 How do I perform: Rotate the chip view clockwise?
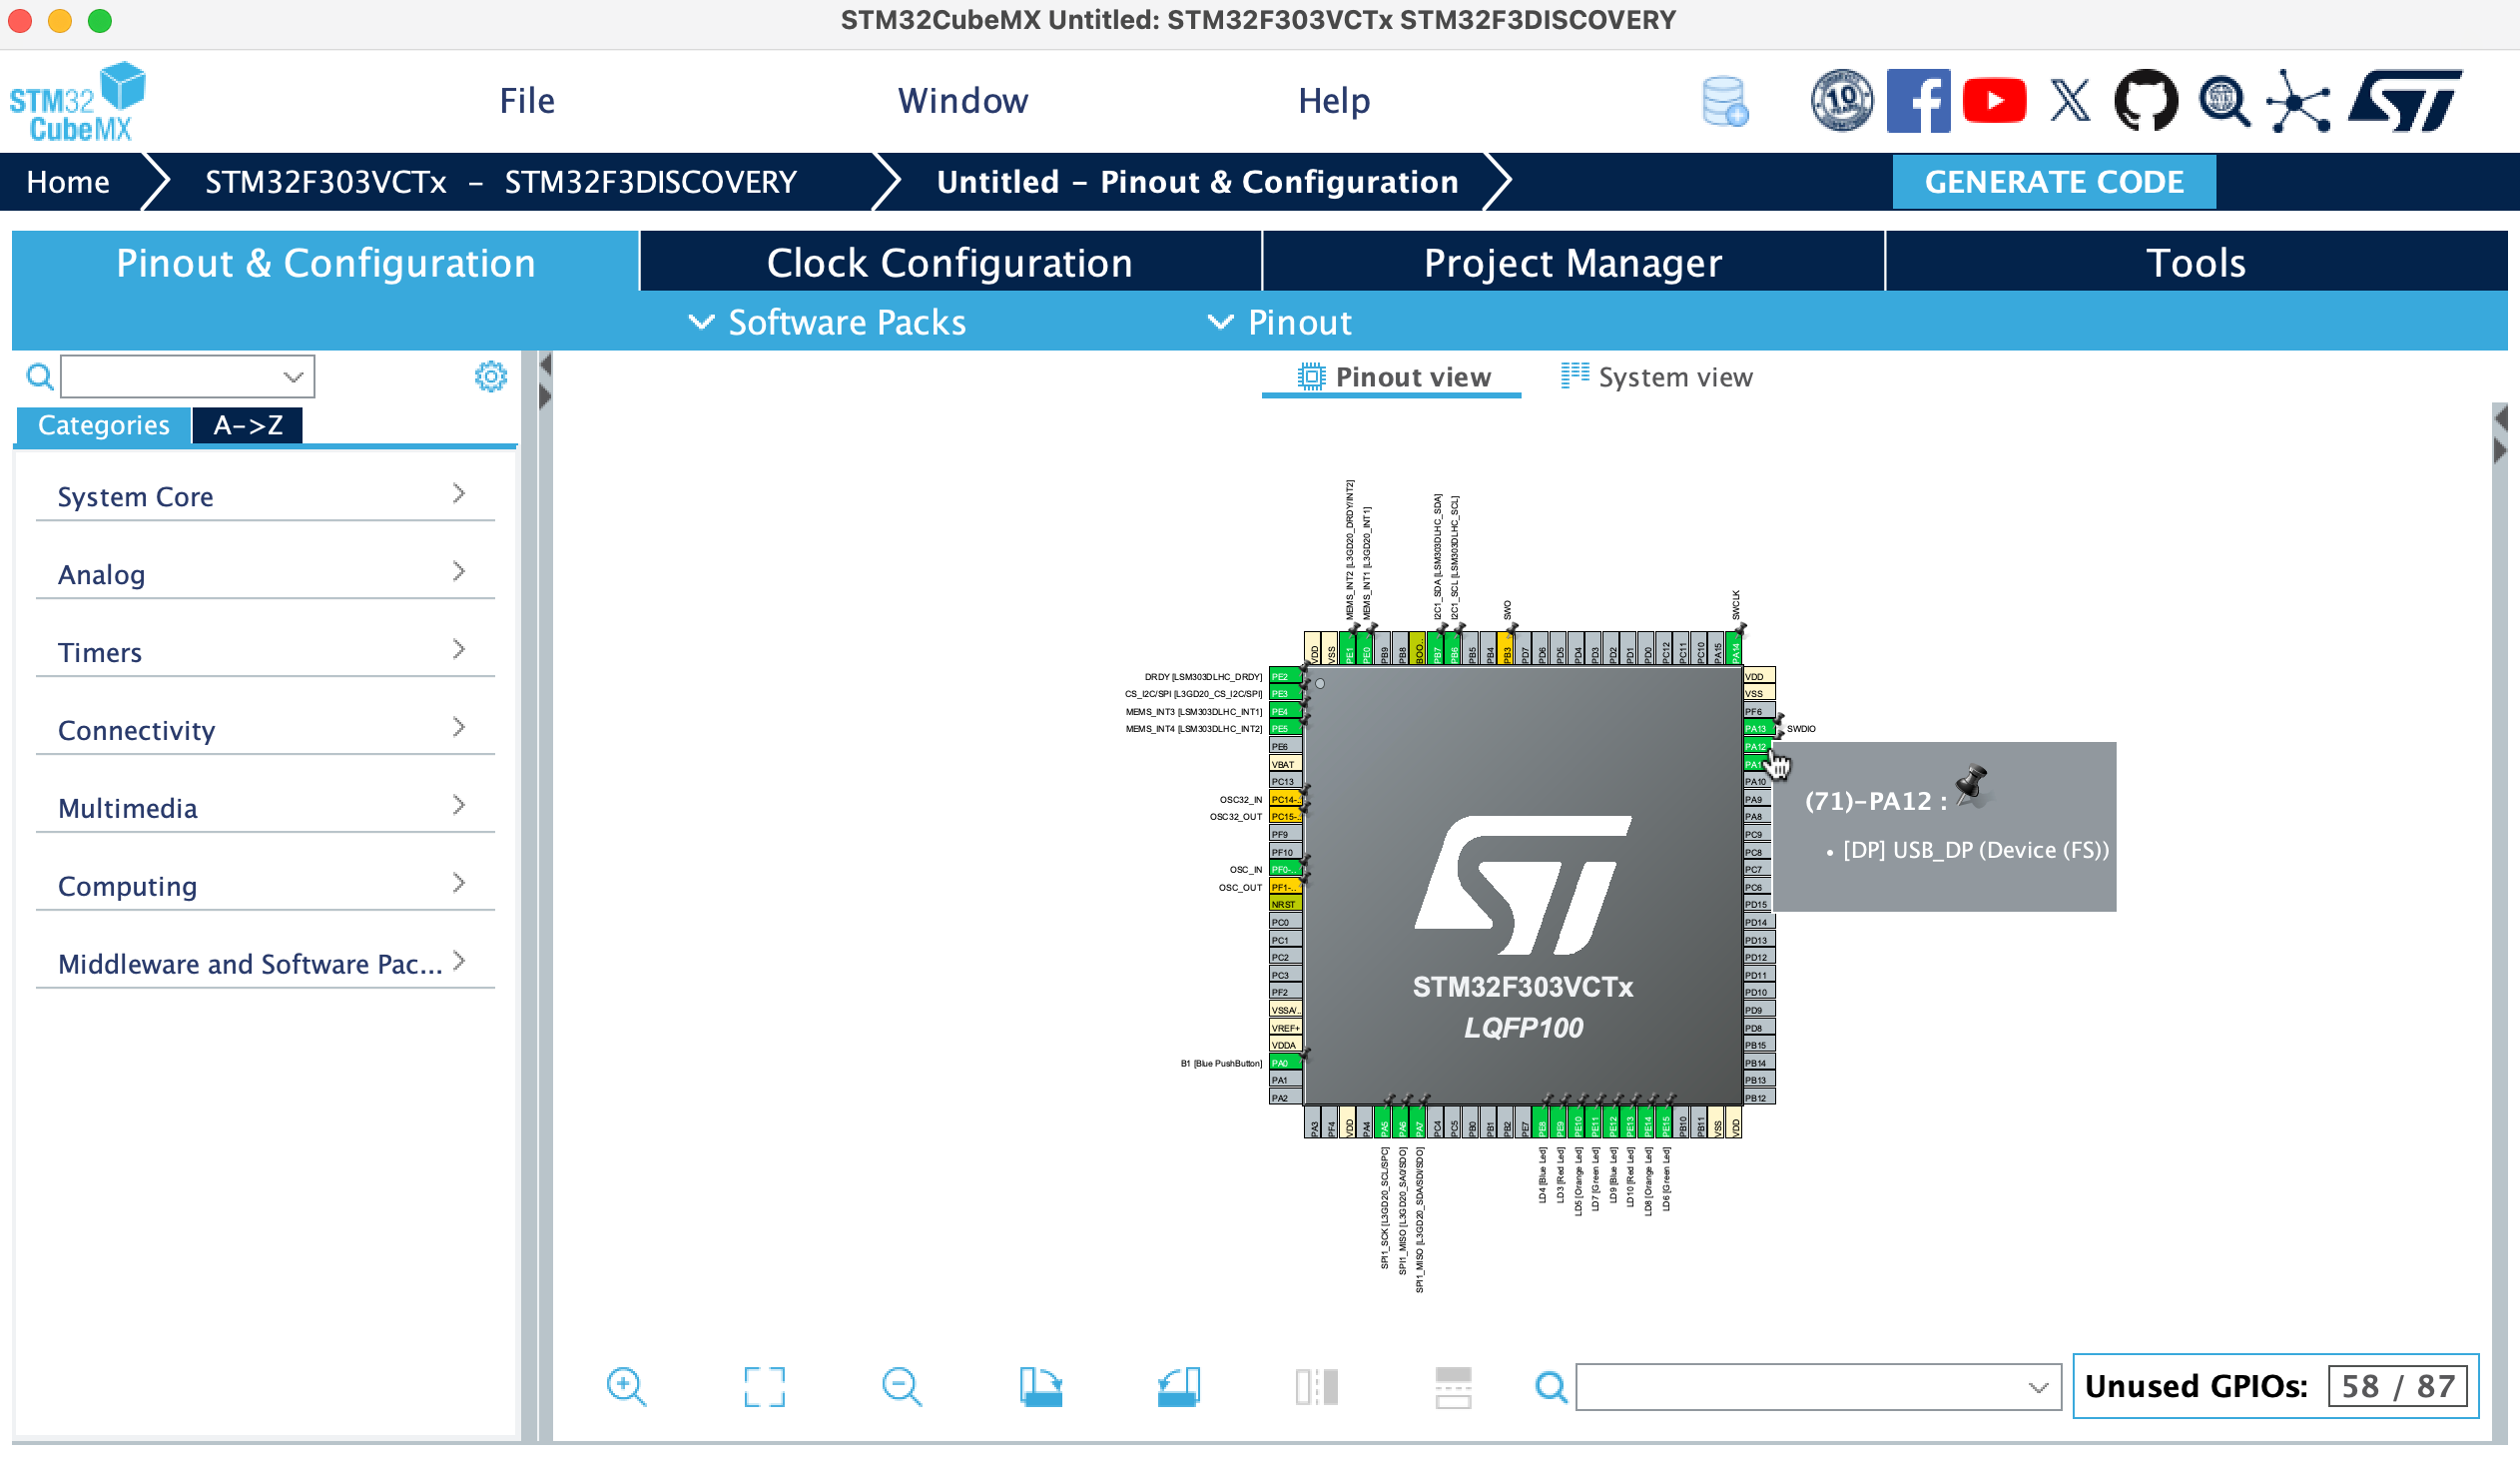(x=1040, y=1386)
